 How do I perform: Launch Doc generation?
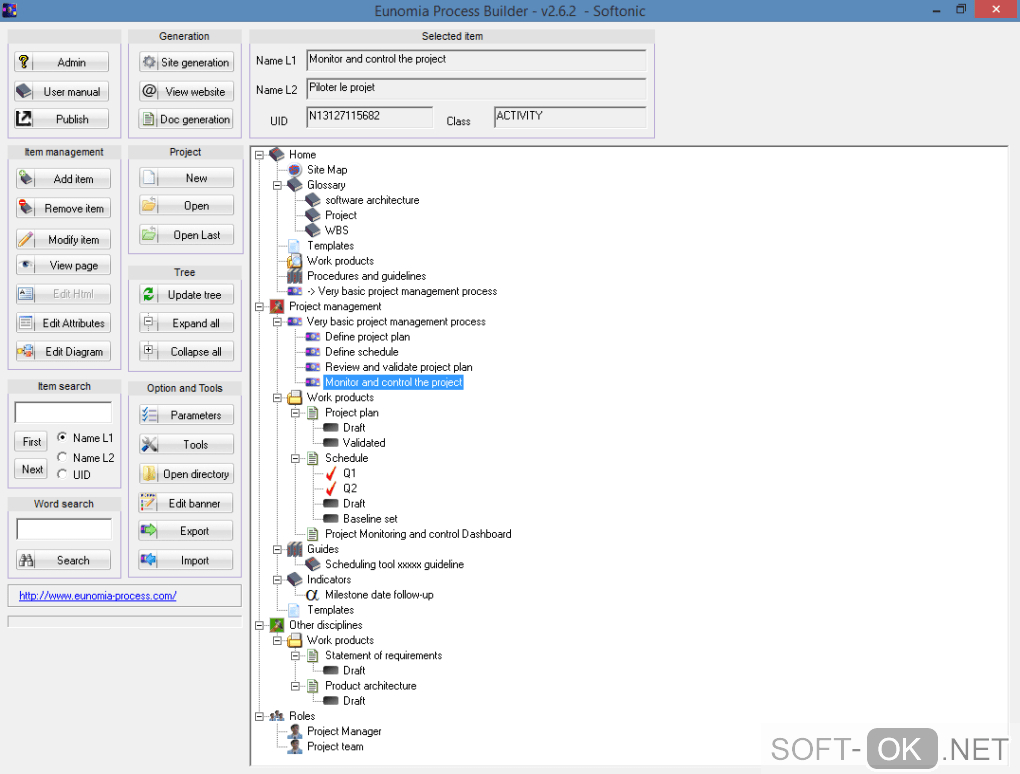(x=186, y=119)
